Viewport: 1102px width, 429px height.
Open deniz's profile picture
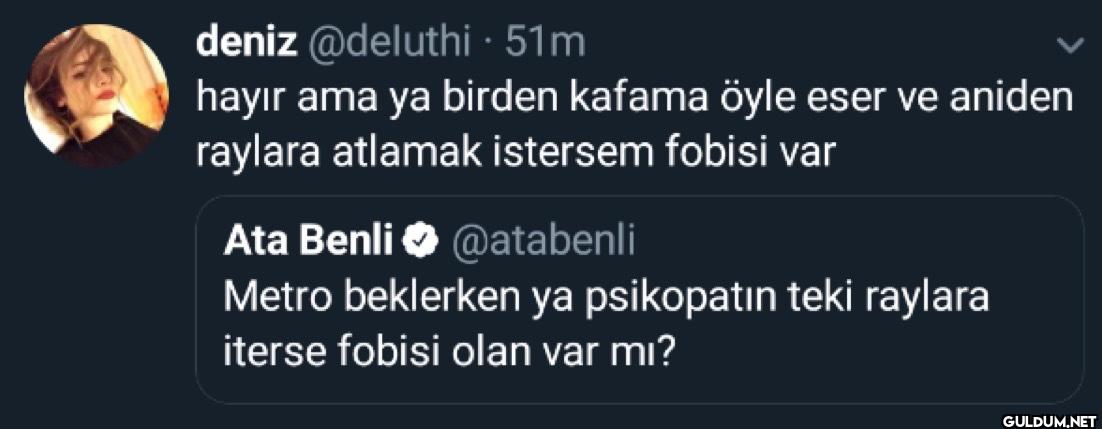point(97,96)
